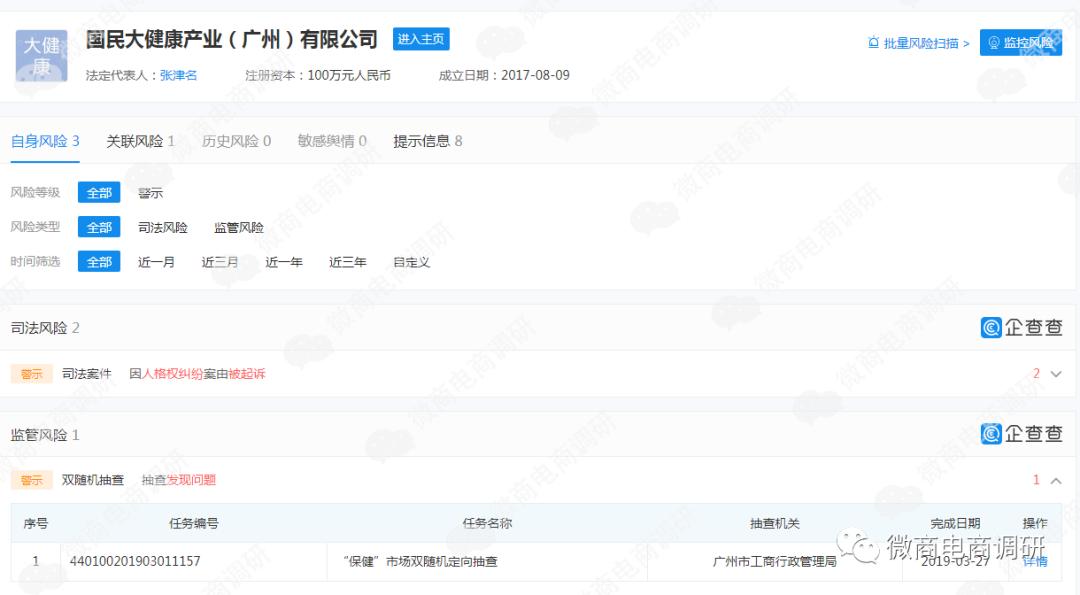Open 详情 link in inspection row
This screenshot has width=1080, height=595.
pos(1035,562)
